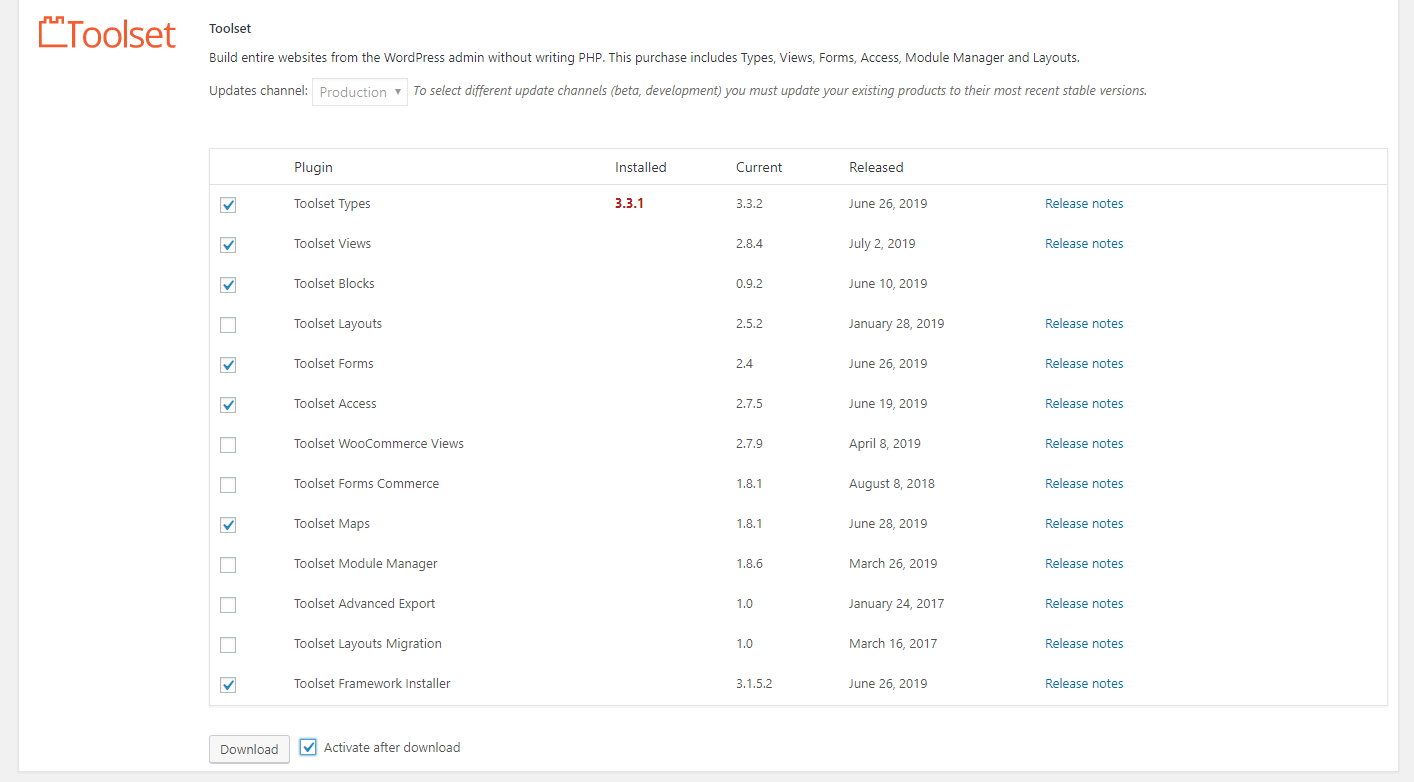Uncheck the Toolset Access checkbox
1414x782 pixels.
tap(228, 405)
